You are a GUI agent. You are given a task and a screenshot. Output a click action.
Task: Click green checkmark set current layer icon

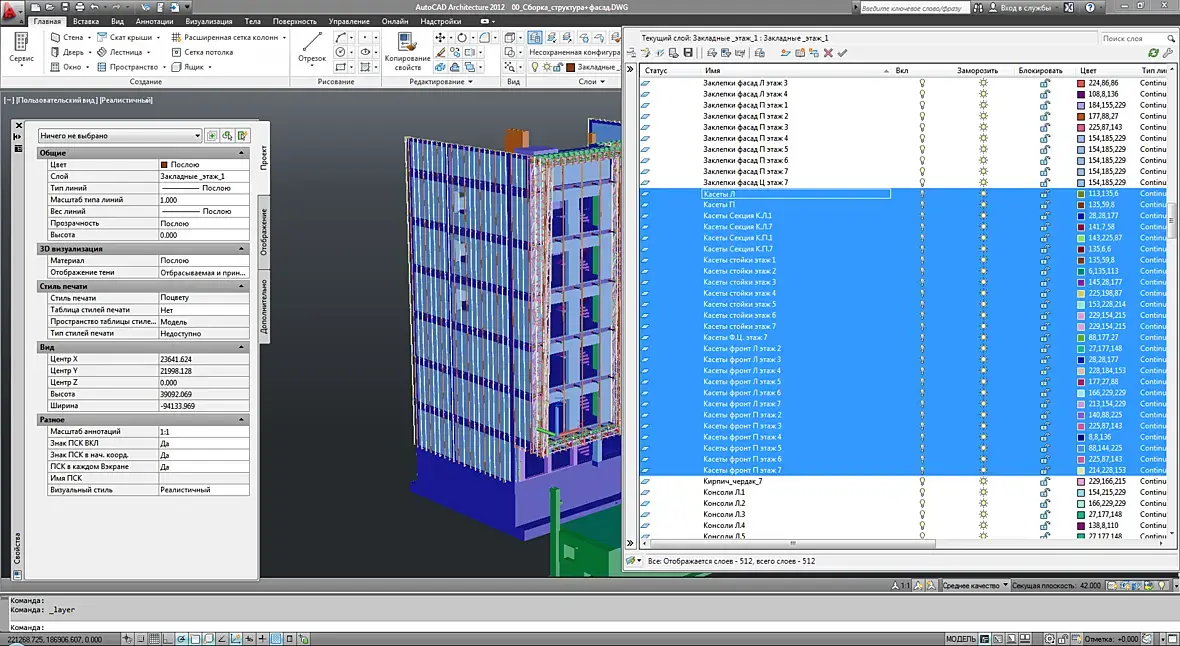point(842,53)
